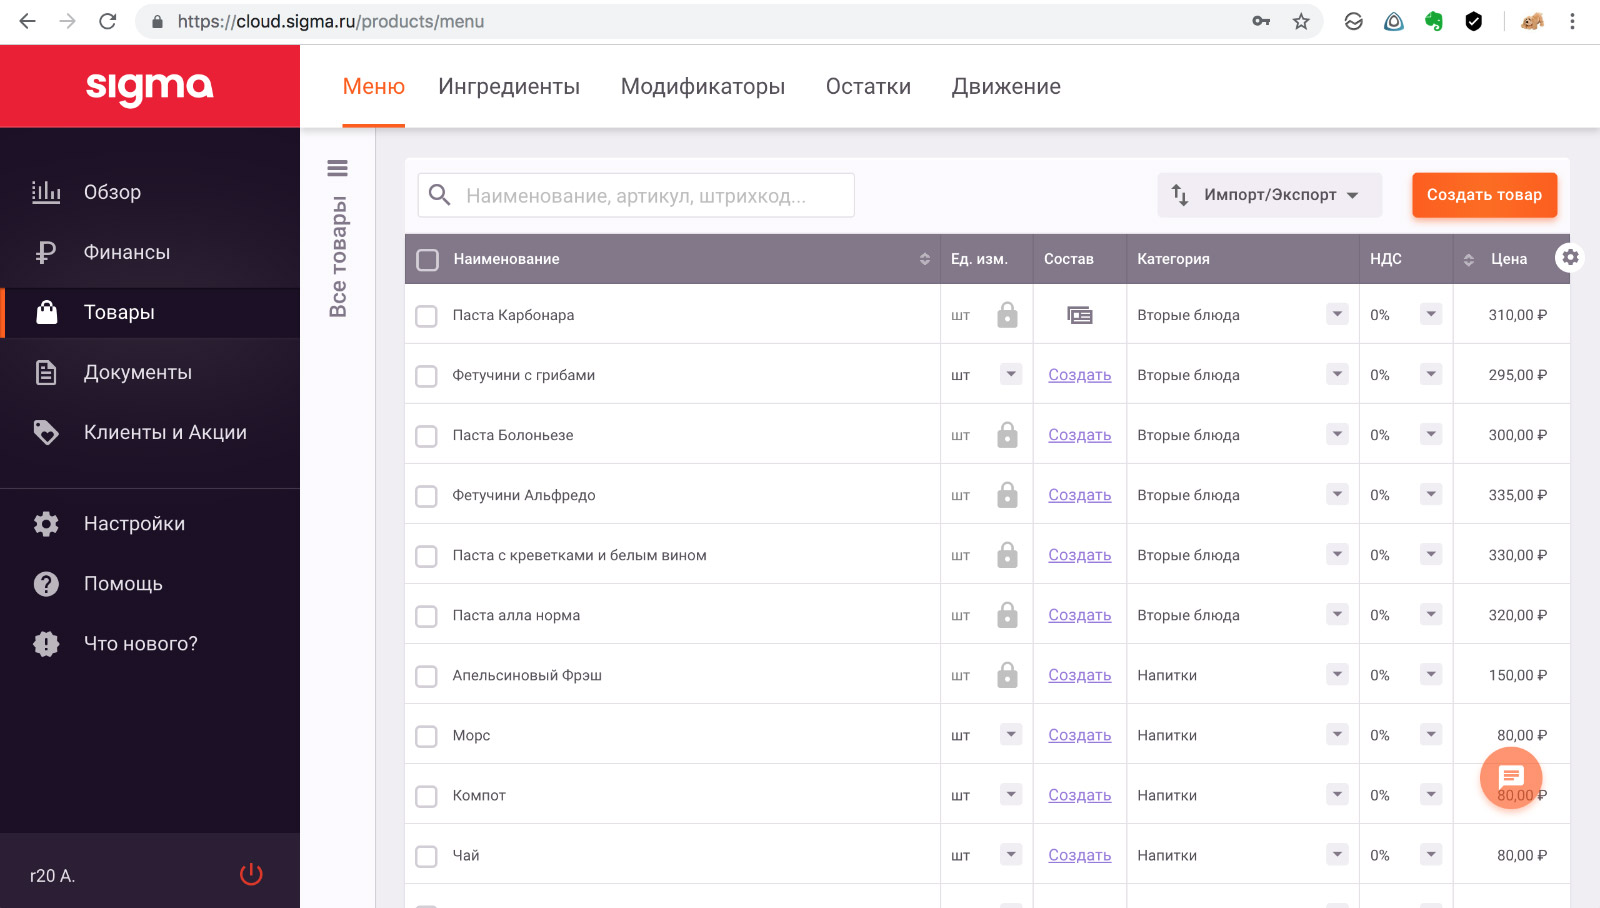Click the Обзор chart icon in sidebar
This screenshot has width=1600, height=908.
pyautogui.click(x=46, y=192)
